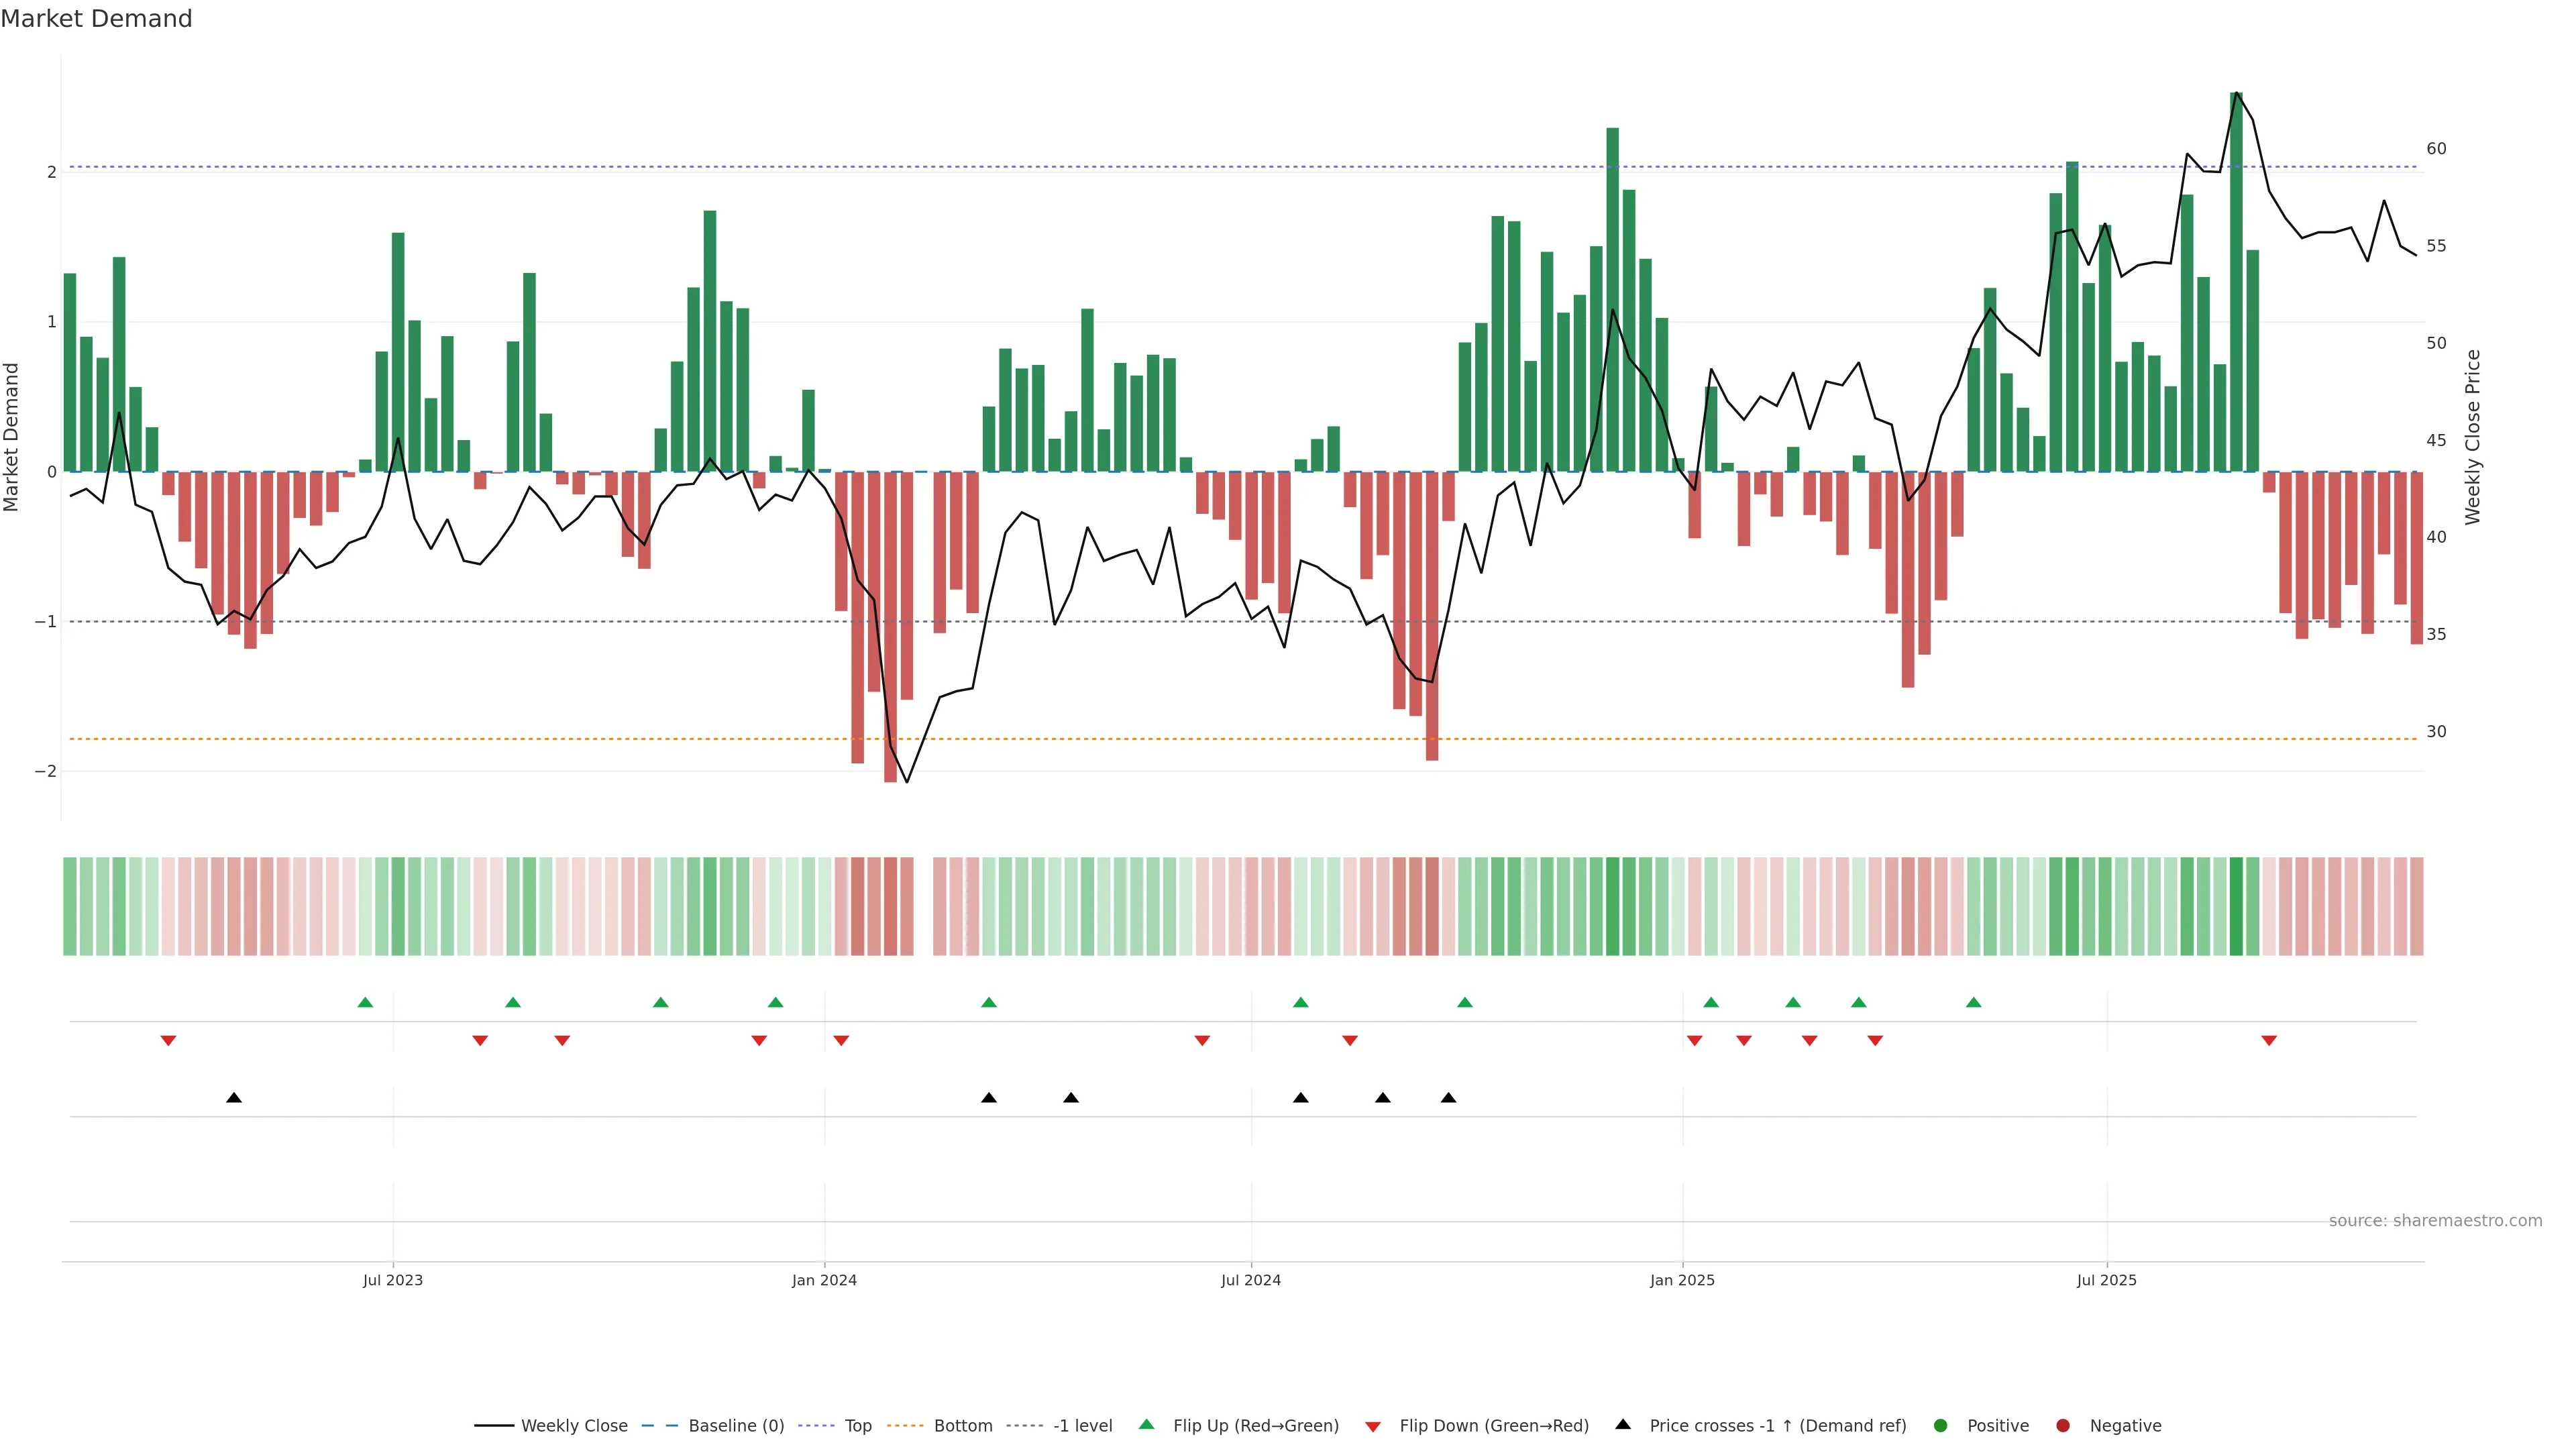Screen dimensions: 2576x1449
Task: Click the leftmost heat strip cell
Action: pyautogui.click(x=70, y=906)
